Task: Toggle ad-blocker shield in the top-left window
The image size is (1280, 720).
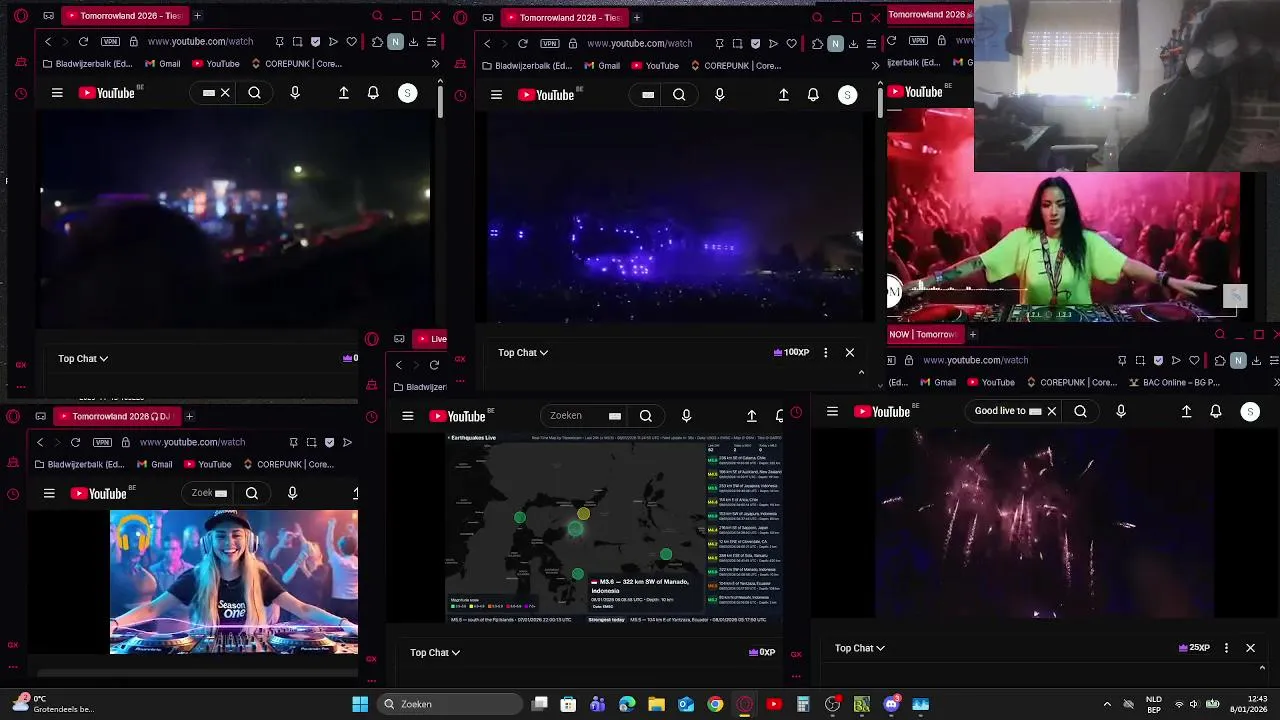Action: pos(315,42)
